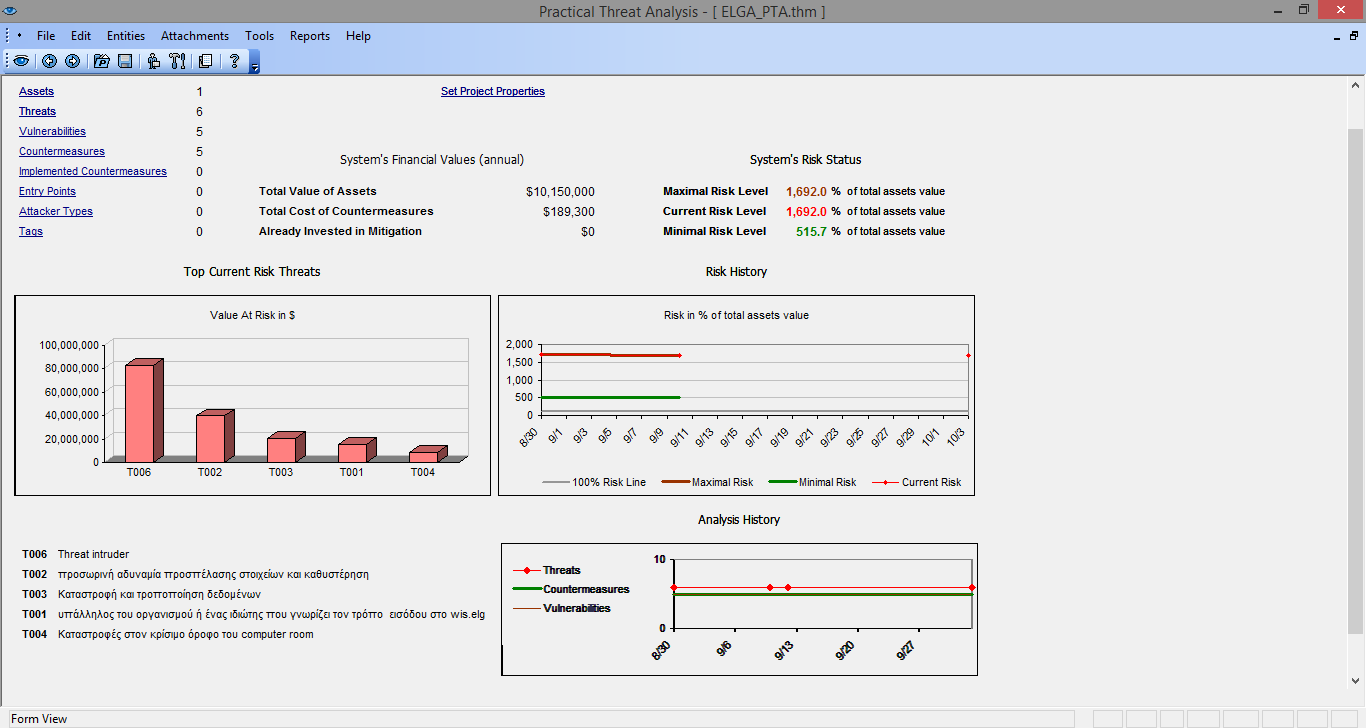This screenshot has height=728, width=1366.
Task: Click the 'Risk History' heading
Action: tap(736, 271)
